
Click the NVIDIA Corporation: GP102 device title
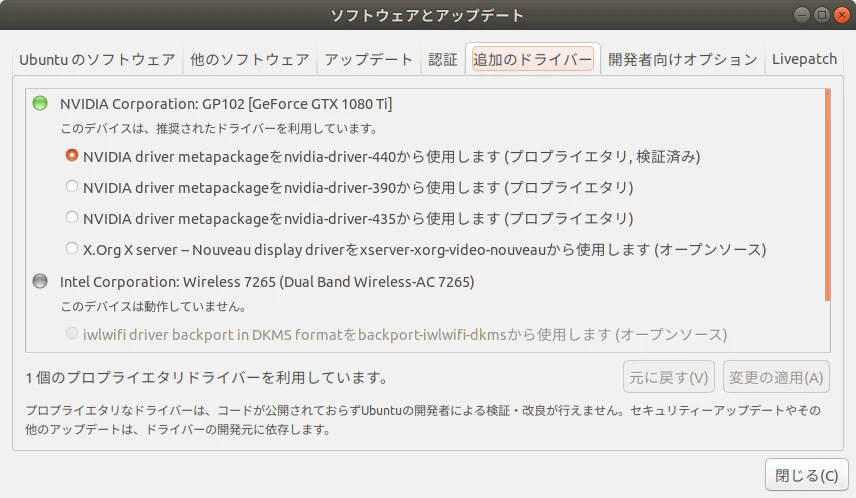[226, 104]
